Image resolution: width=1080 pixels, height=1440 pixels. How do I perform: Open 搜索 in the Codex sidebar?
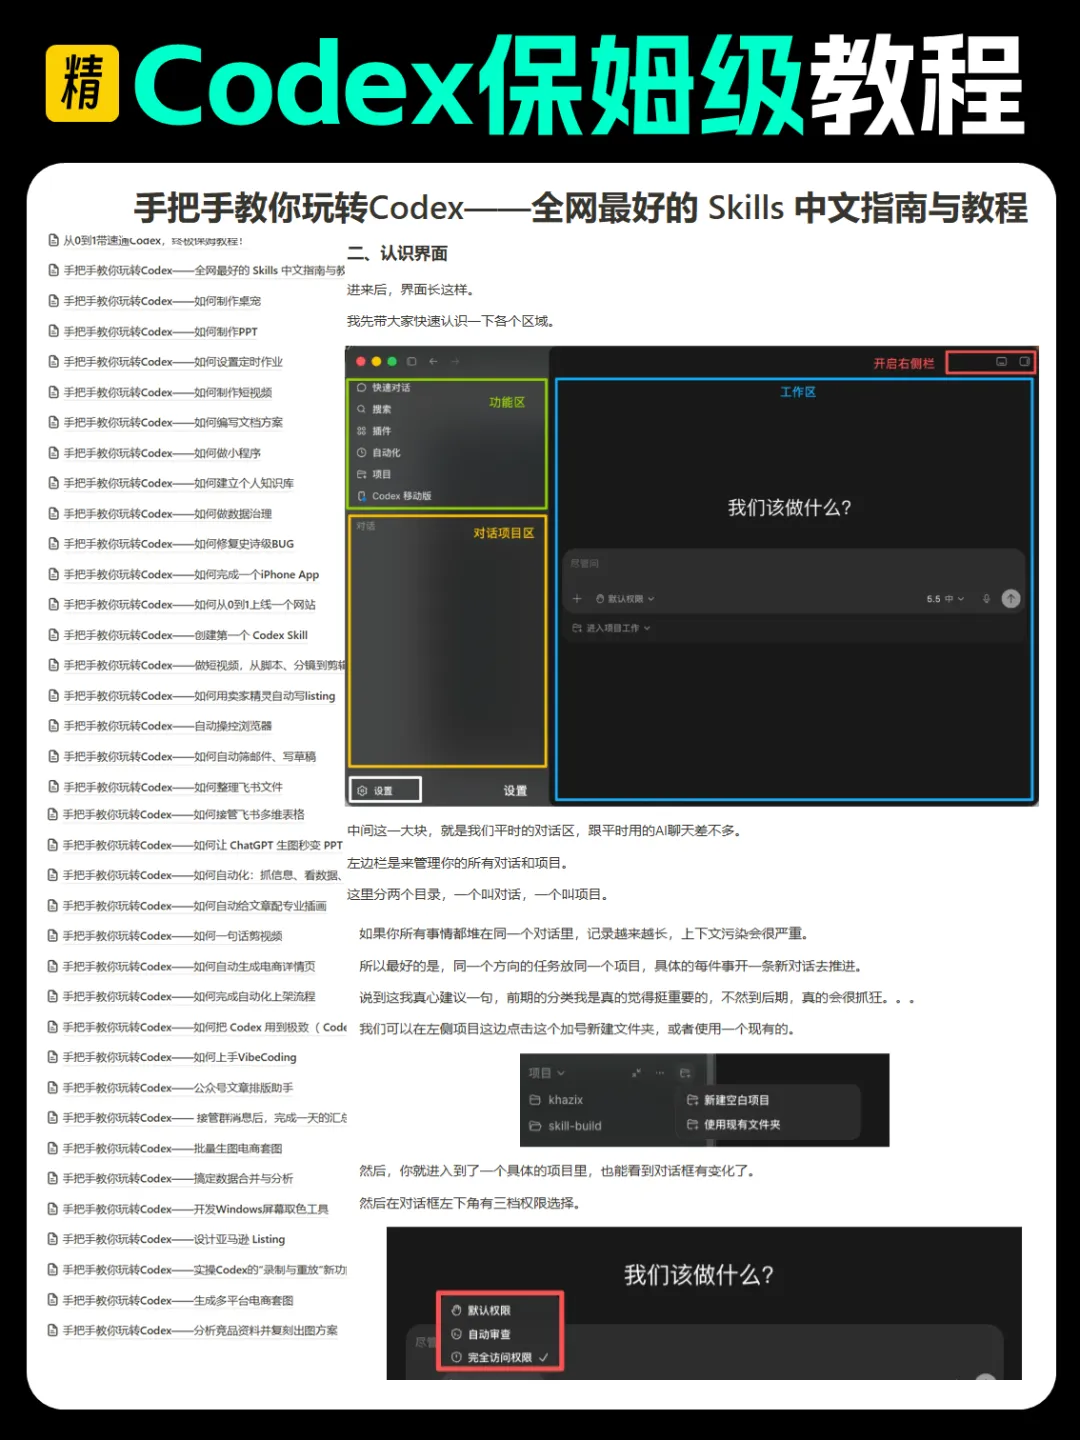click(374, 409)
